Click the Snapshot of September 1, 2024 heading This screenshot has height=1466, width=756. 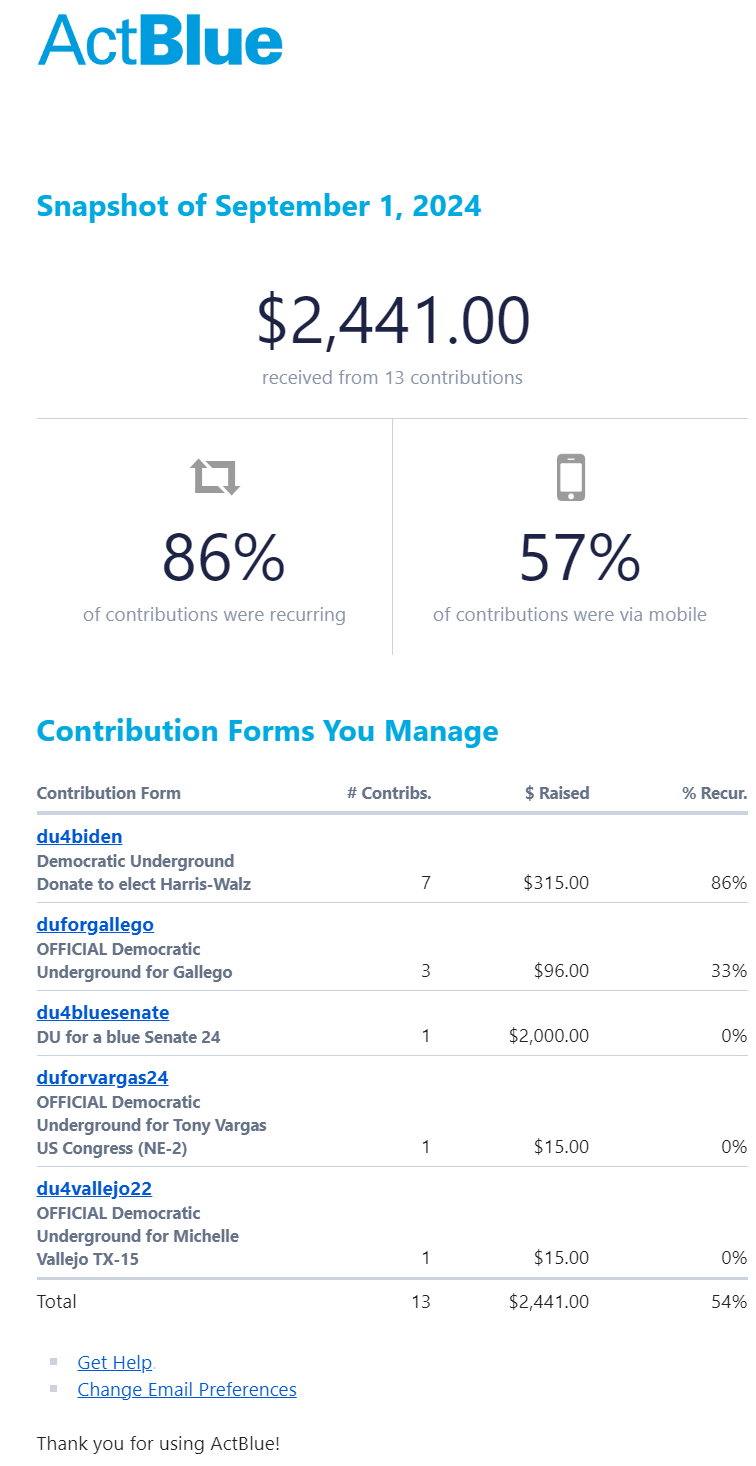pos(259,206)
